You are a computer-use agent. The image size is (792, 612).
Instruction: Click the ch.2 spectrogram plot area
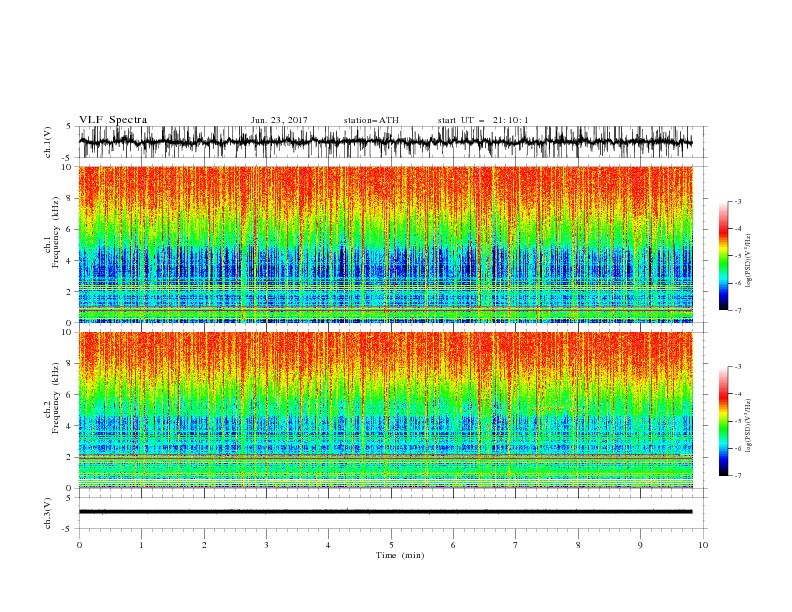[385, 410]
